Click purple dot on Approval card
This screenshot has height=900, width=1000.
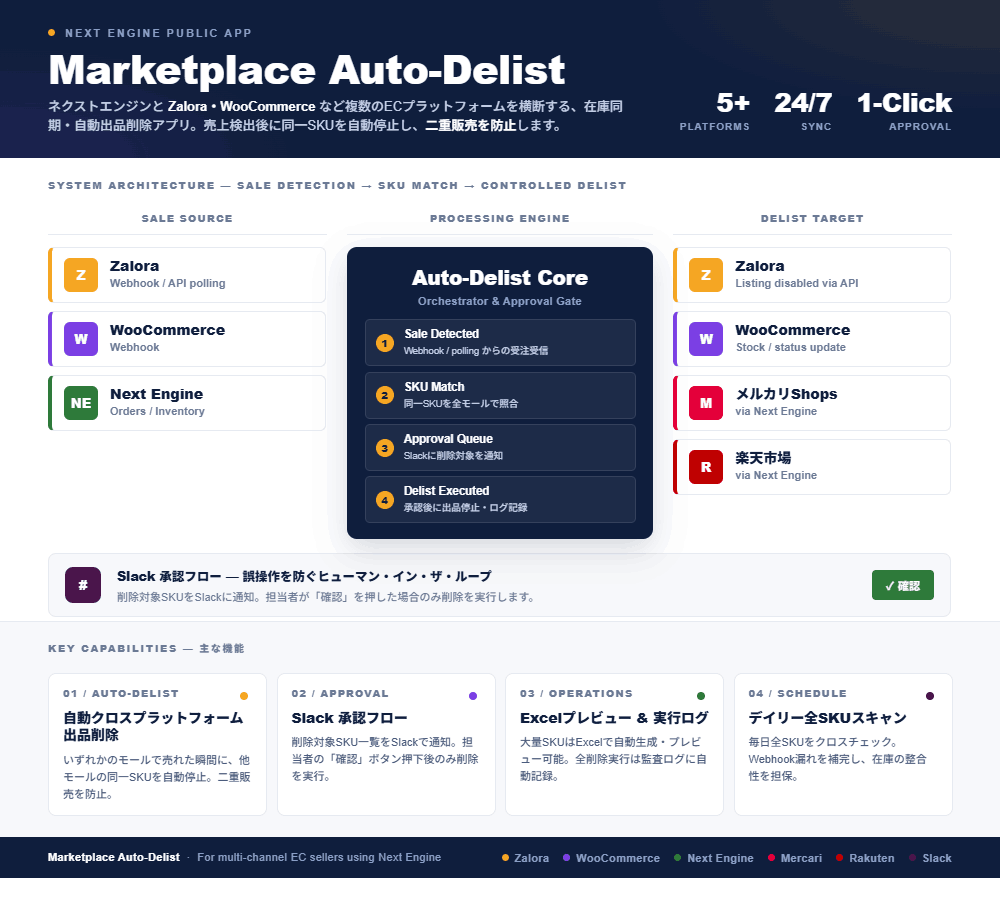click(x=473, y=696)
